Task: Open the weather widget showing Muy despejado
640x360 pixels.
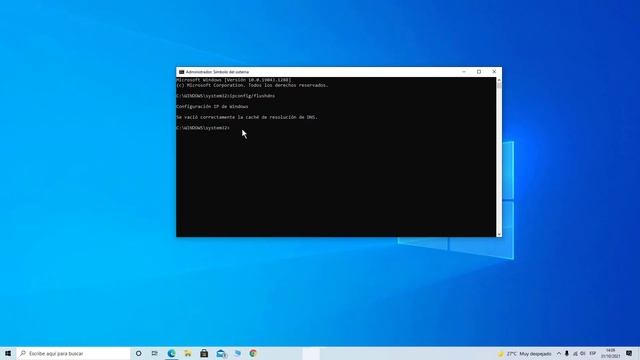Action: point(524,354)
